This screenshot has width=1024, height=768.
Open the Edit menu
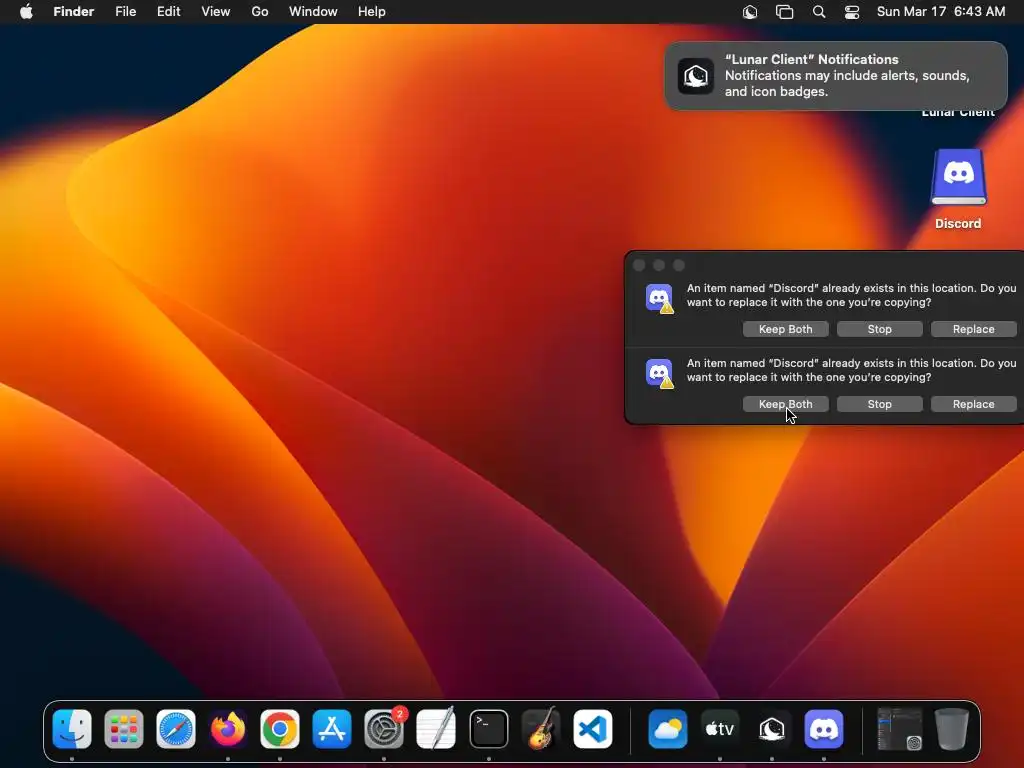coord(168,12)
